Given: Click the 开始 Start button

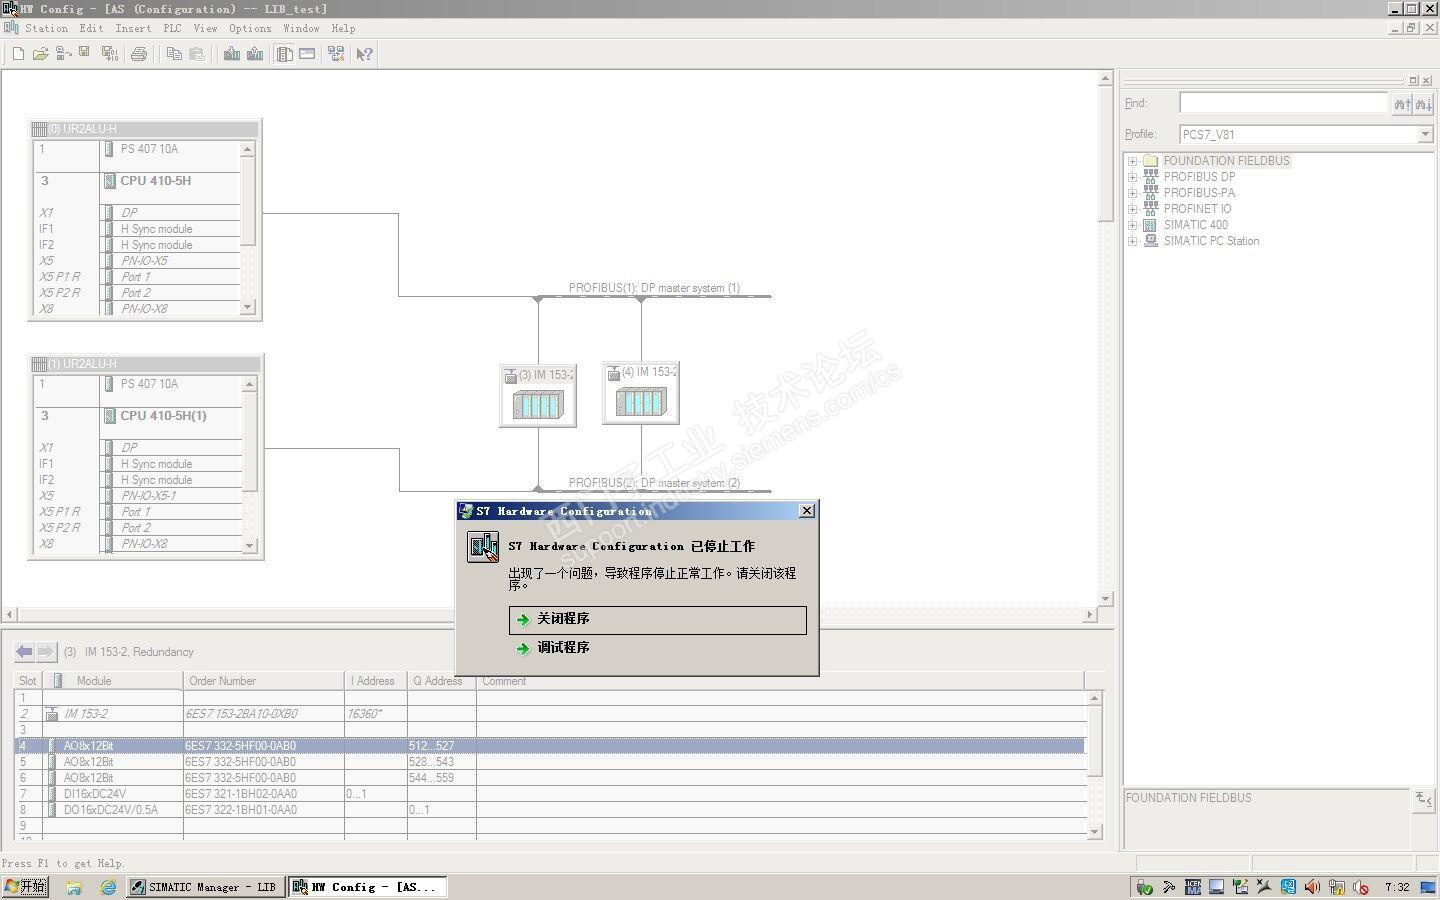Looking at the screenshot, I should tap(25, 887).
